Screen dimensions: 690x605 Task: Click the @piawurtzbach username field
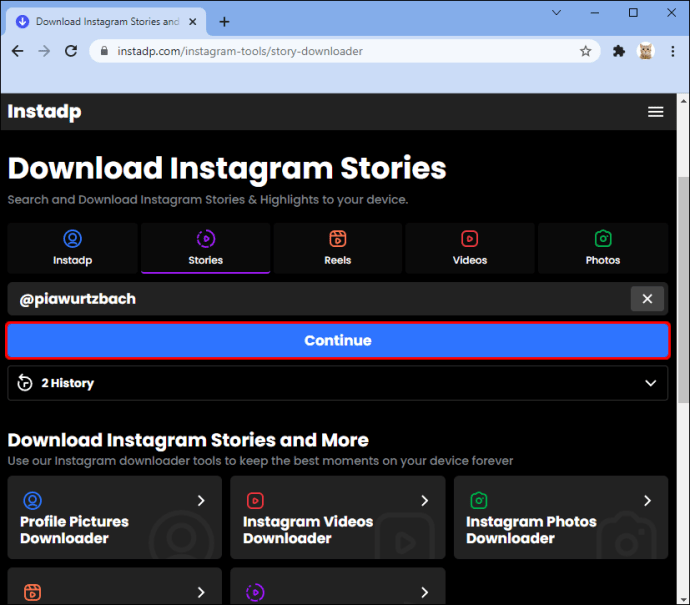(x=319, y=299)
